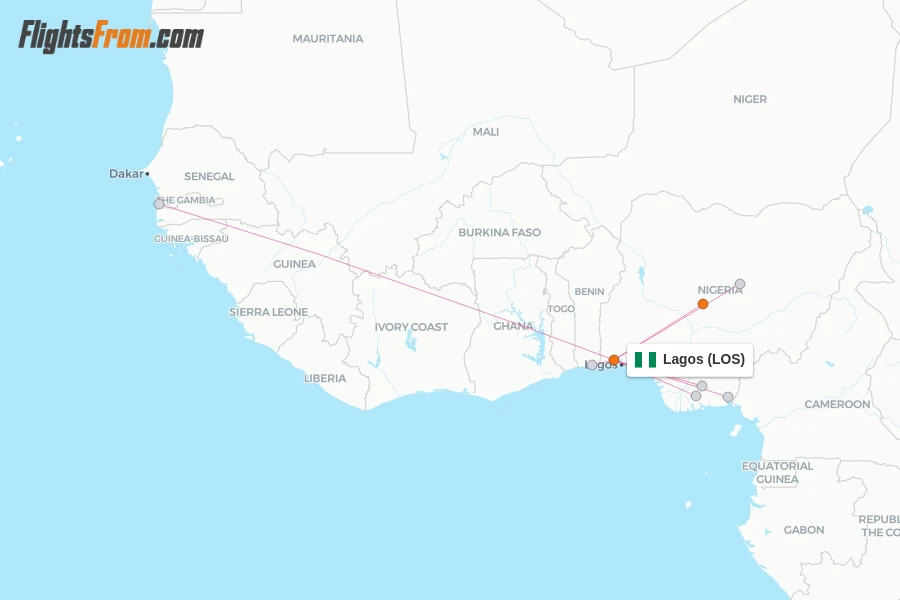Click the SIERRA LEONE country label
This screenshot has height=600, width=900.
point(269,312)
